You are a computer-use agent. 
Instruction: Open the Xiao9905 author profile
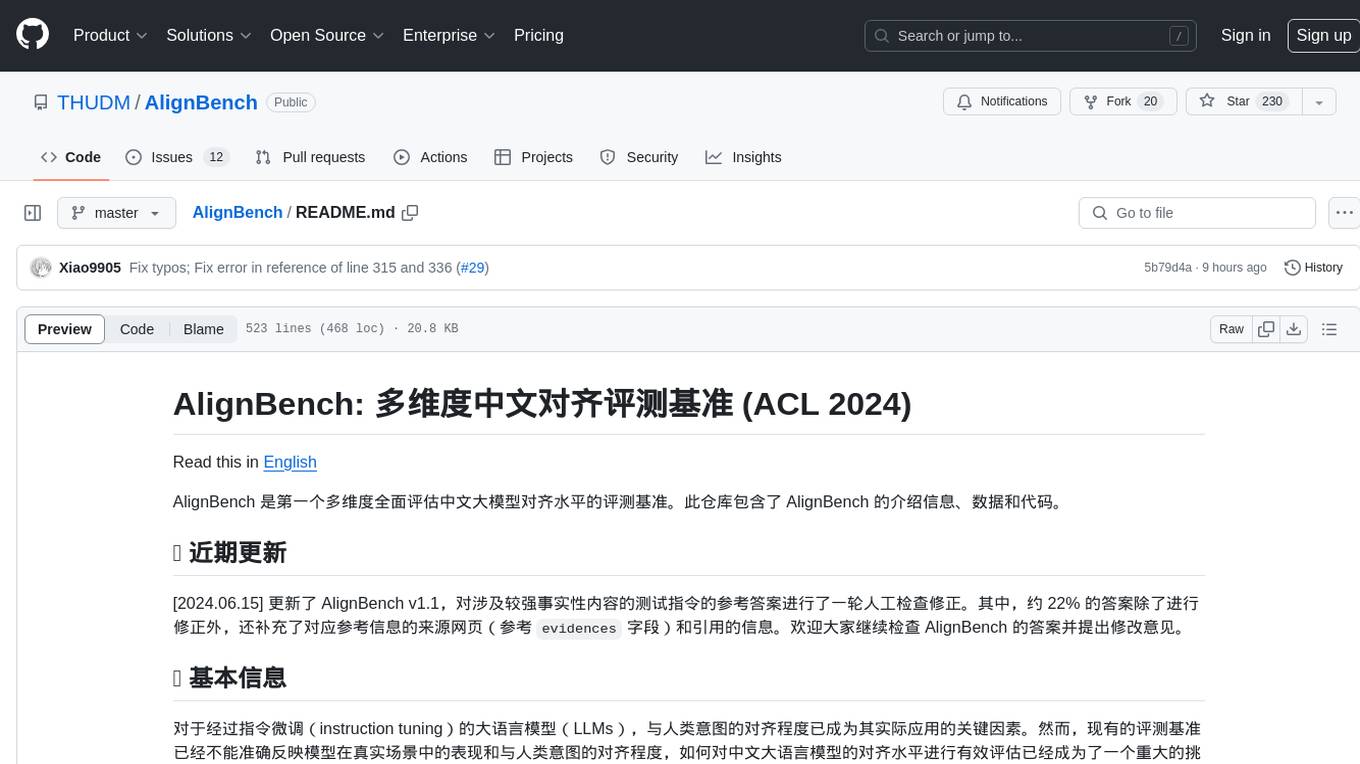tap(90, 267)
